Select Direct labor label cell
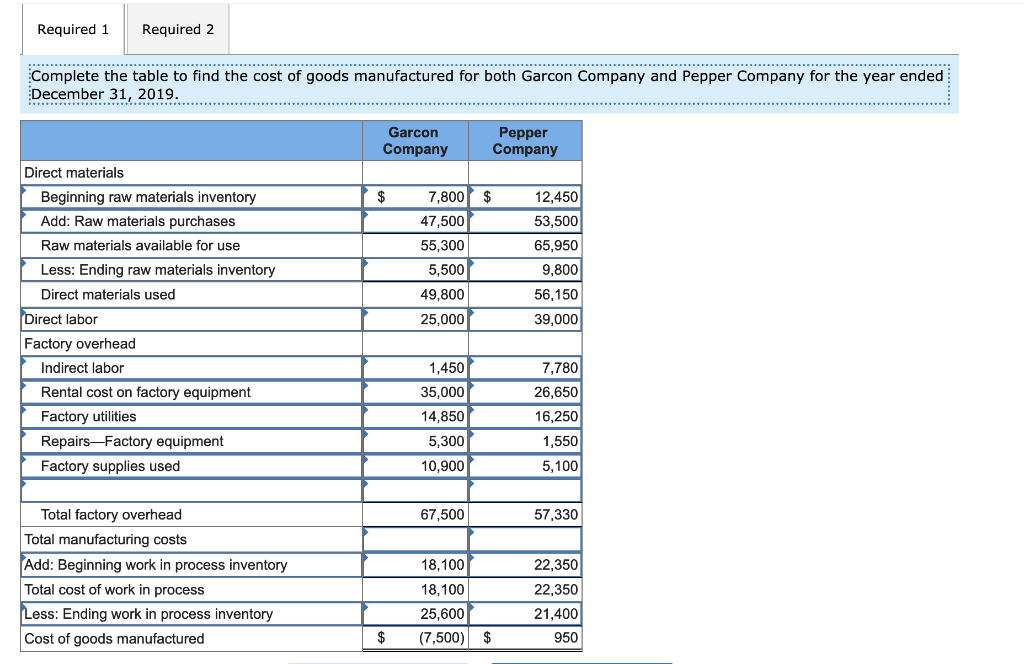 (x=192, y=319)
